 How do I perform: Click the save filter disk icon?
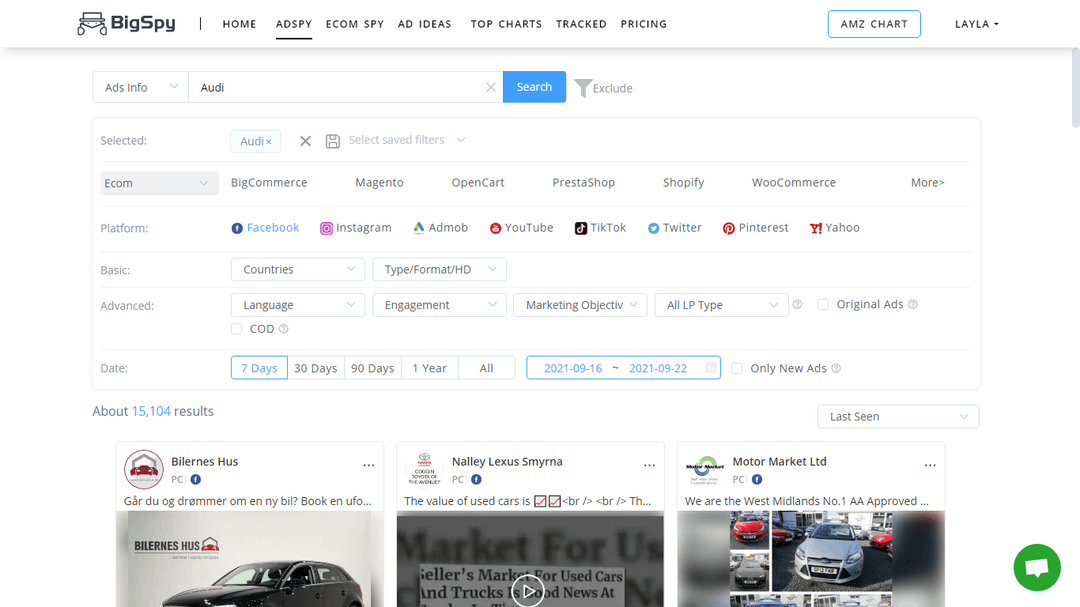pos(333,141)
